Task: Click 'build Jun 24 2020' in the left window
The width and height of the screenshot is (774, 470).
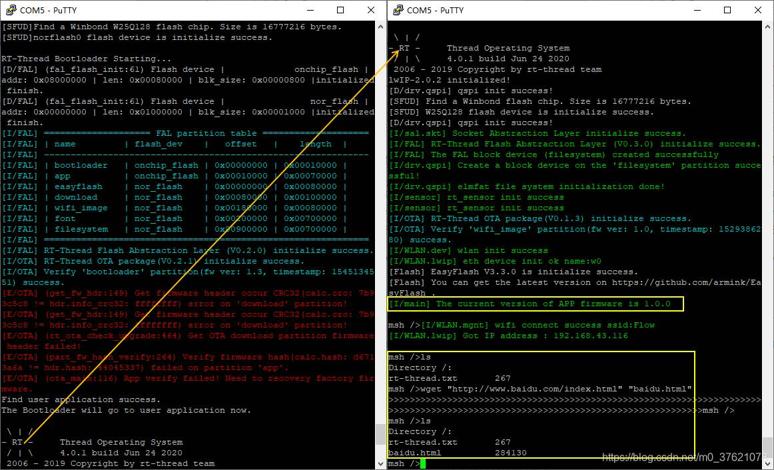Action: (137, 453)
